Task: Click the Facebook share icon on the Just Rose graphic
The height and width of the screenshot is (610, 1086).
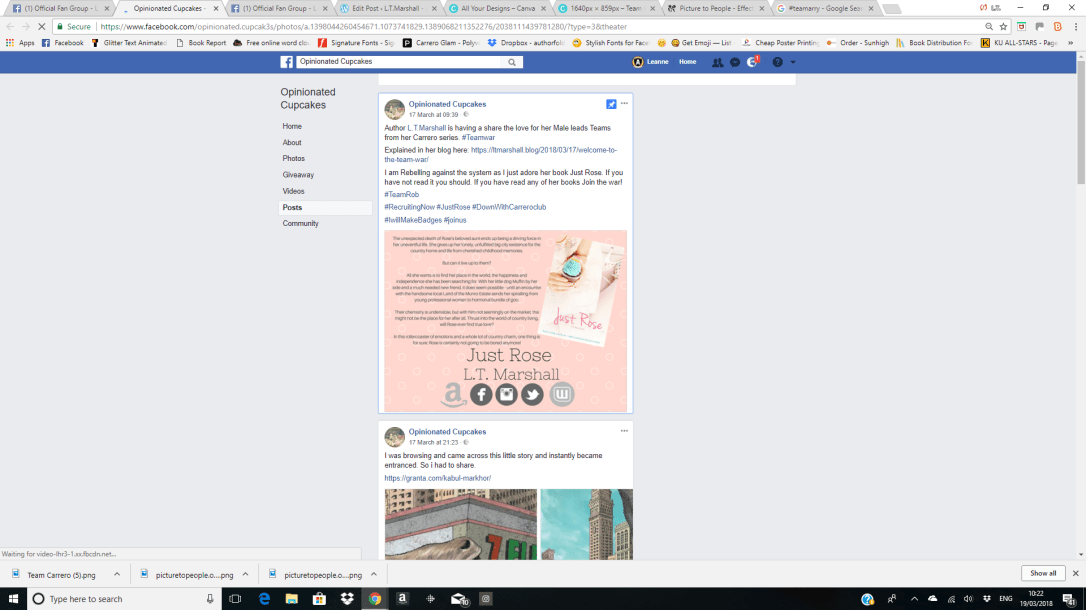Action: click(x=481, y=394)
